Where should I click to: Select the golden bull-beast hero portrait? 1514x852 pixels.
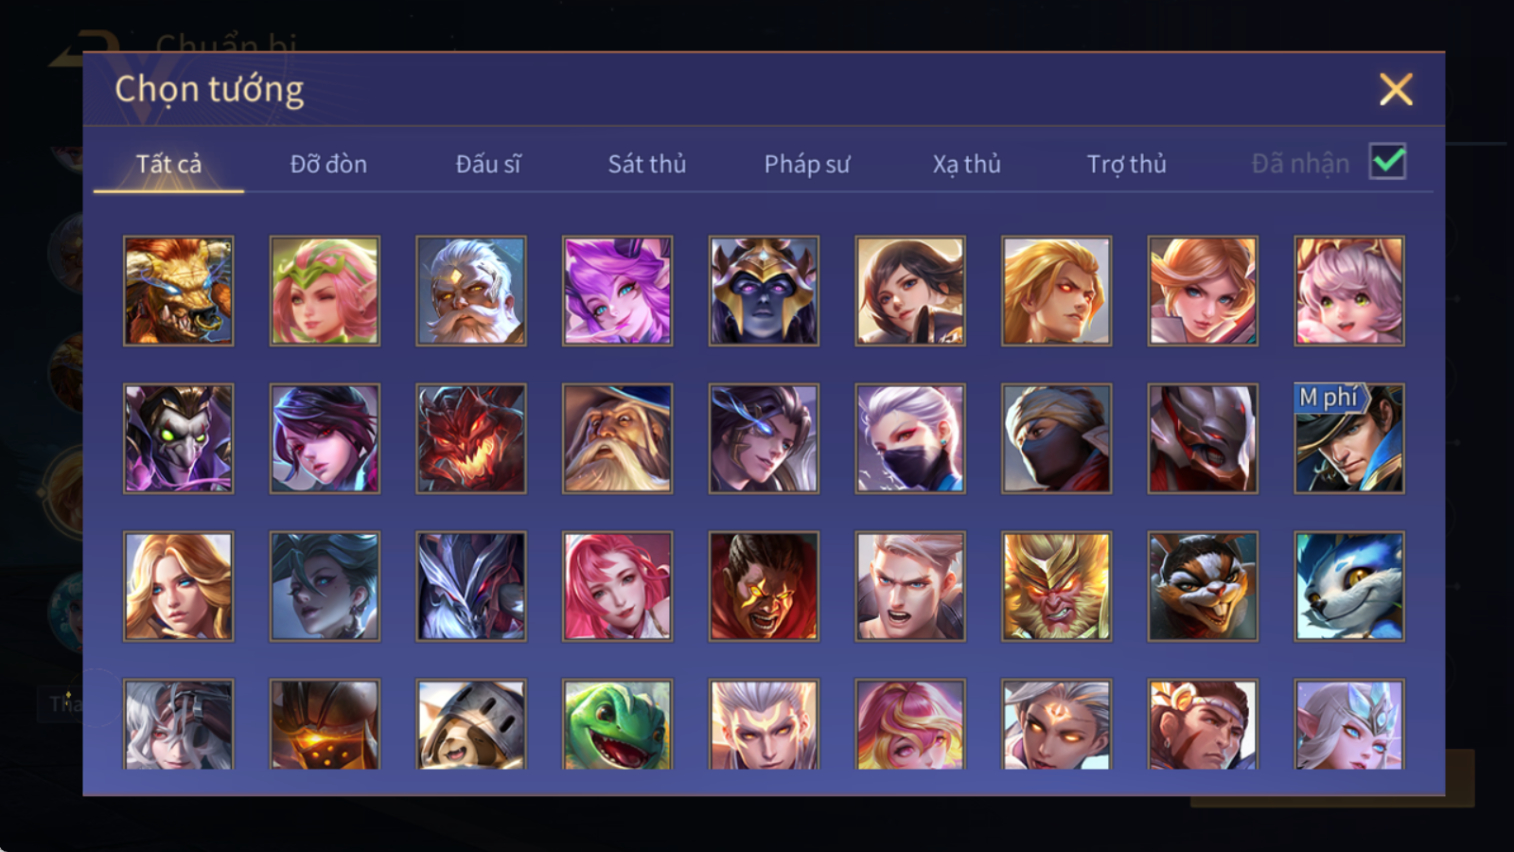pyautogui.click(x=178, y=291)
